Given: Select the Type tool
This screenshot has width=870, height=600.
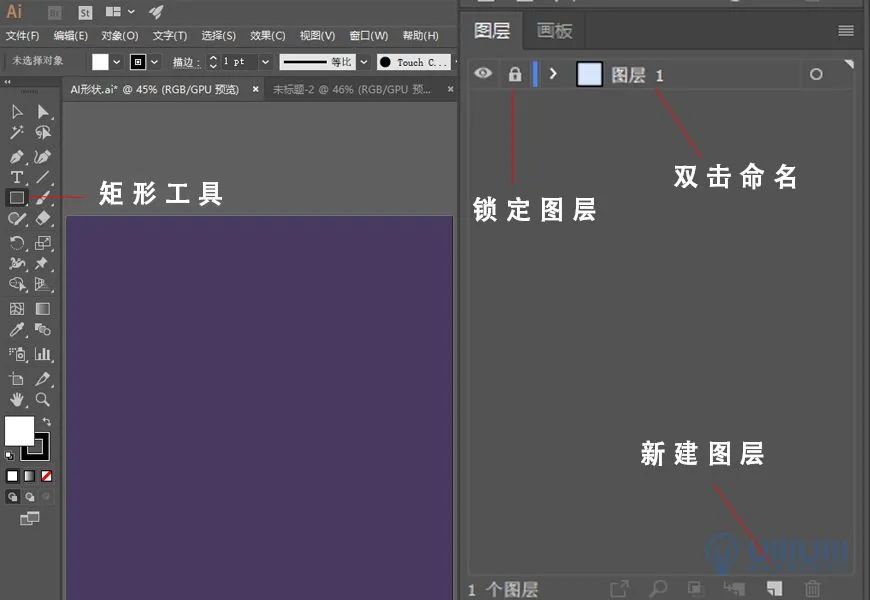Looking at the screenshot, I should click(x=16, y=177).
